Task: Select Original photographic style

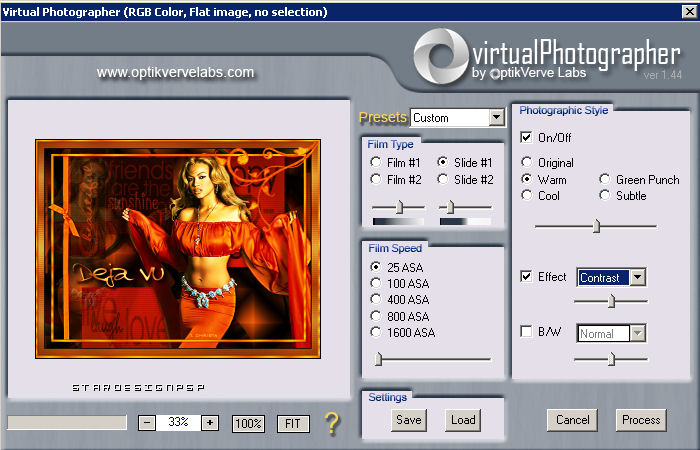Action: coord(527,162)
